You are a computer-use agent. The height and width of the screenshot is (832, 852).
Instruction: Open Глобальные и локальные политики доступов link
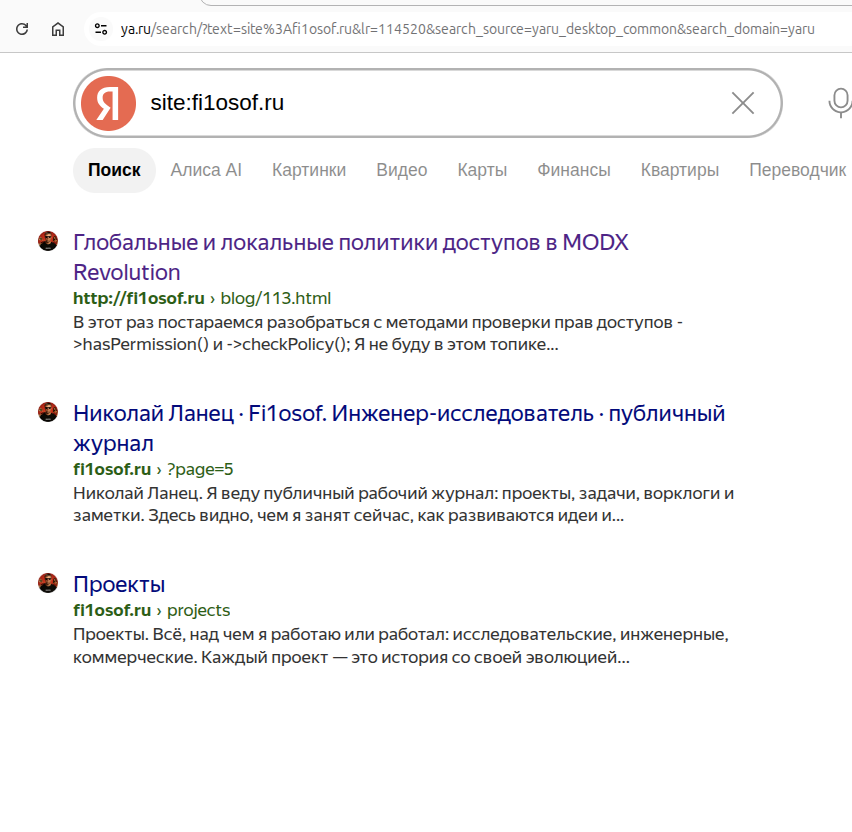tap(351, 257)
